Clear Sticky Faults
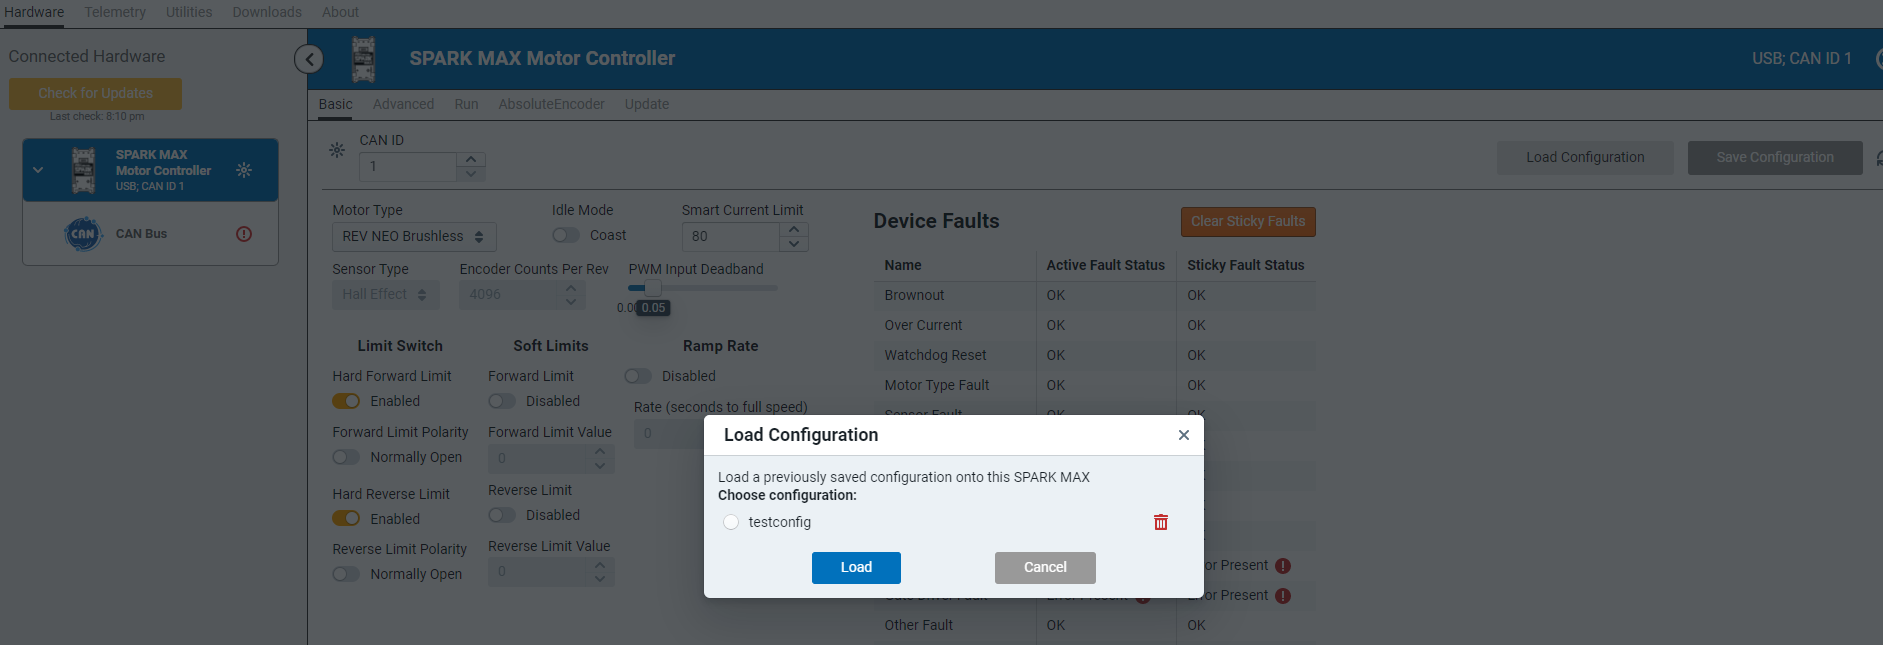 tap(1248, 221)
